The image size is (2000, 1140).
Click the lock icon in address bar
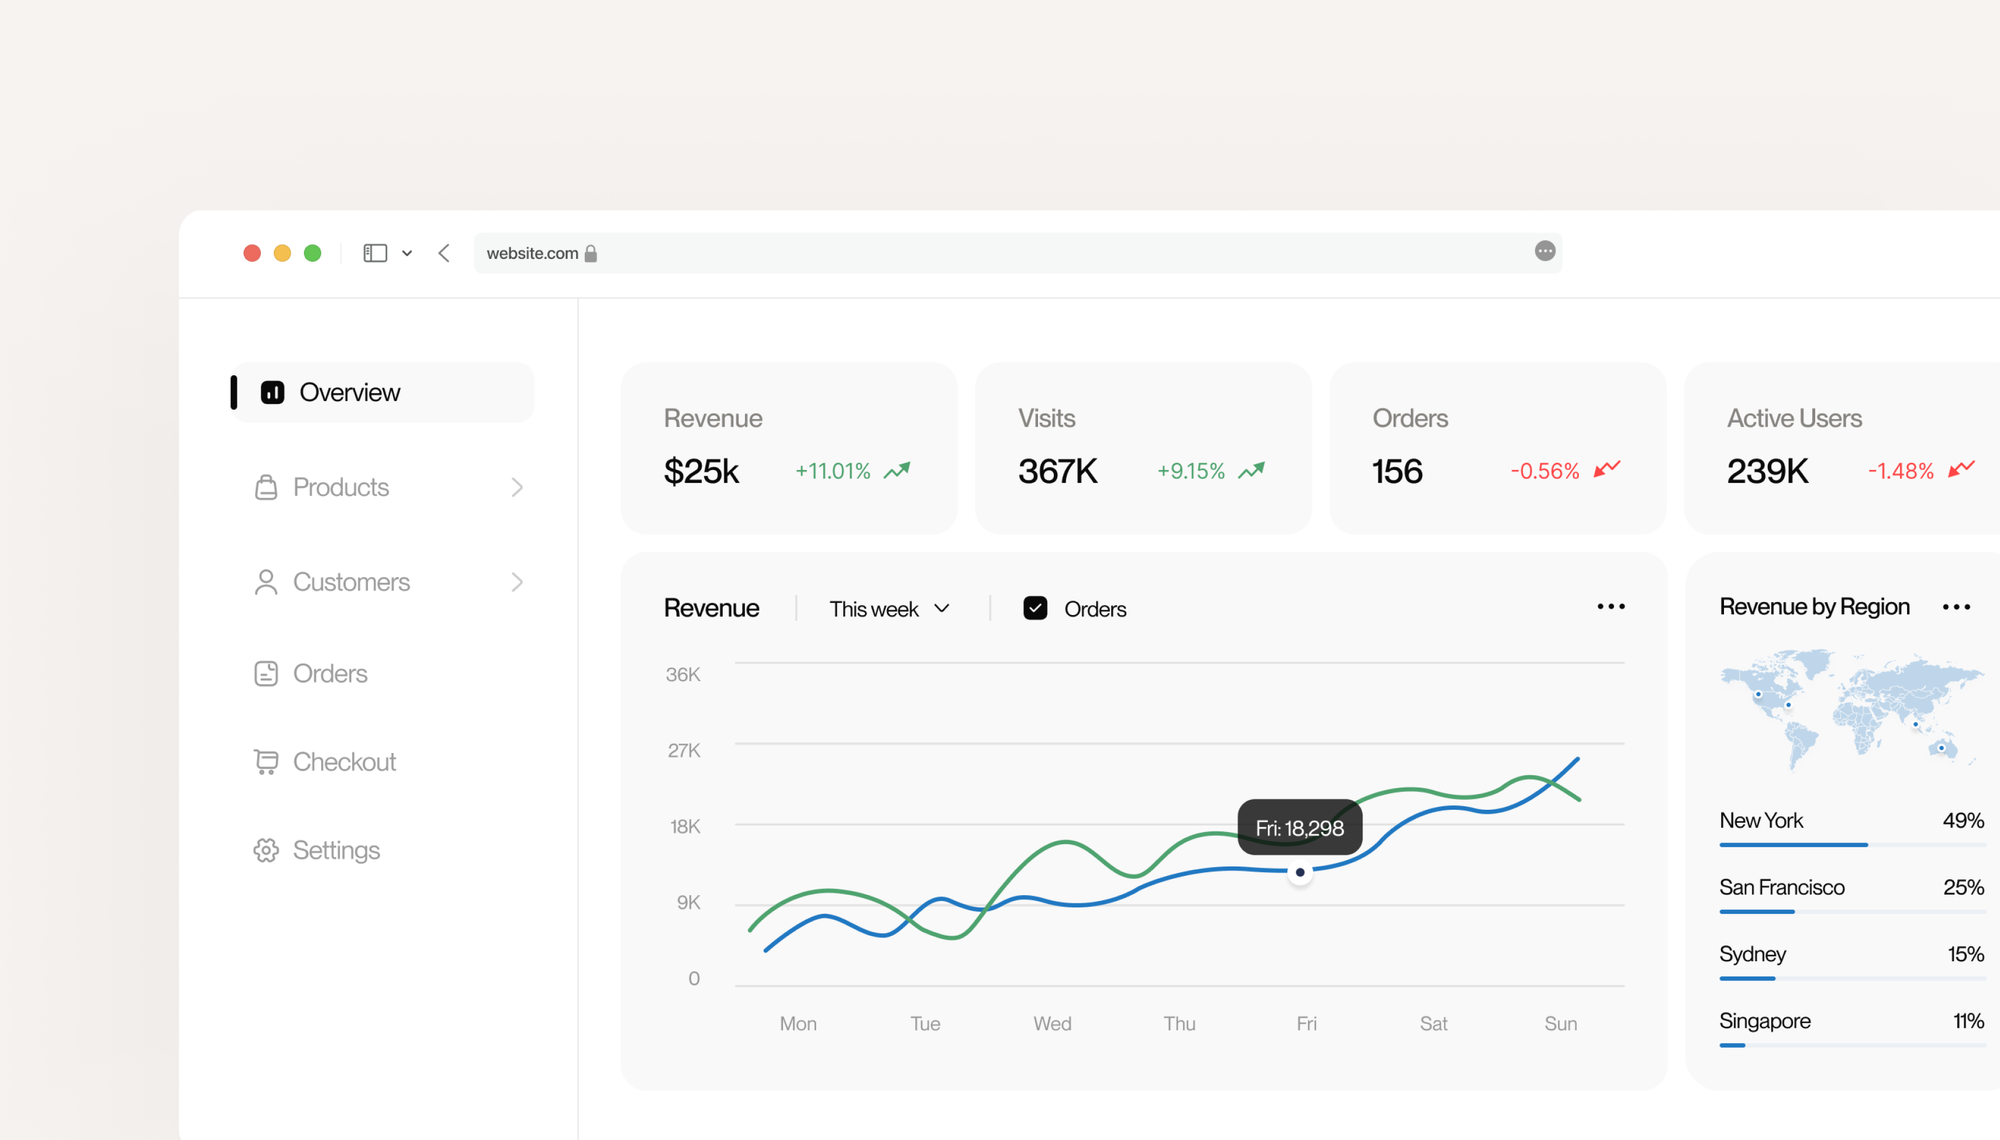(591, 253)
